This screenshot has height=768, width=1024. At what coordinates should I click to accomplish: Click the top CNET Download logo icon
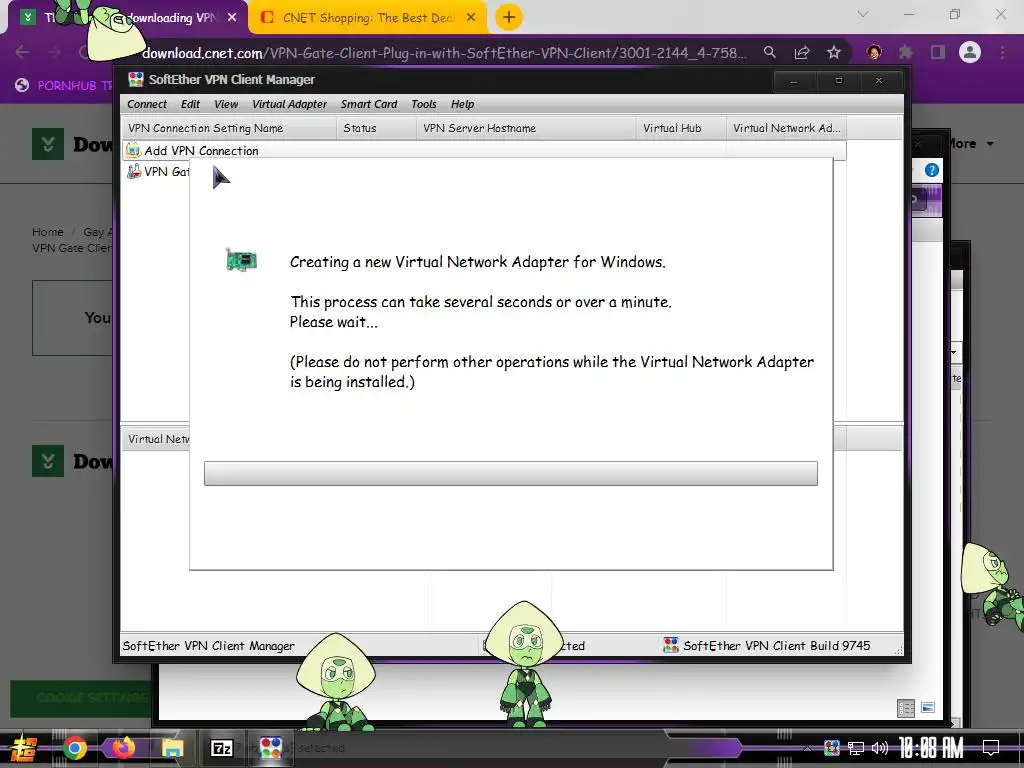tap(48, 144)
